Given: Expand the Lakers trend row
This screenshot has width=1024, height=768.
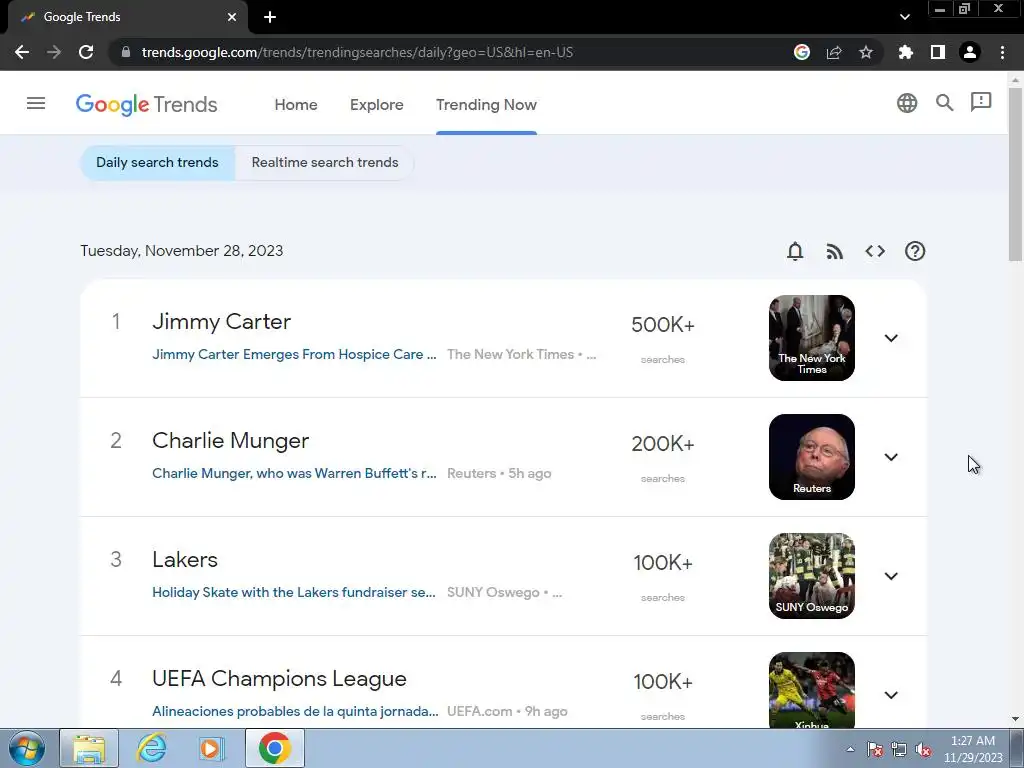Looking at the screenshot, I should point(891,575).
